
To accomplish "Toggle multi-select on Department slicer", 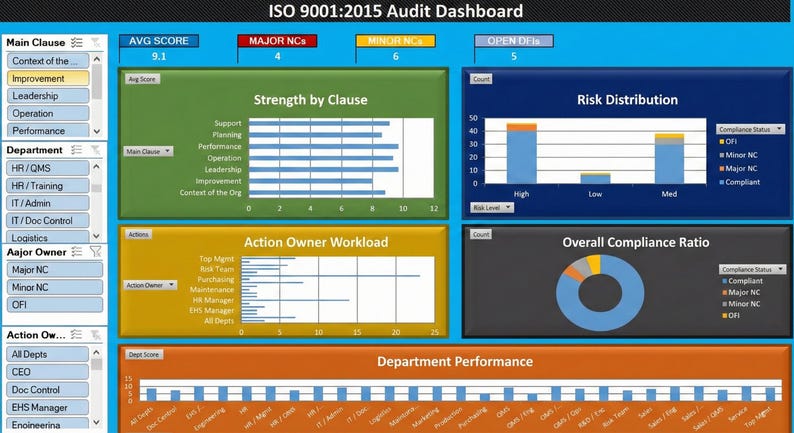I will (x=76, y=150).
